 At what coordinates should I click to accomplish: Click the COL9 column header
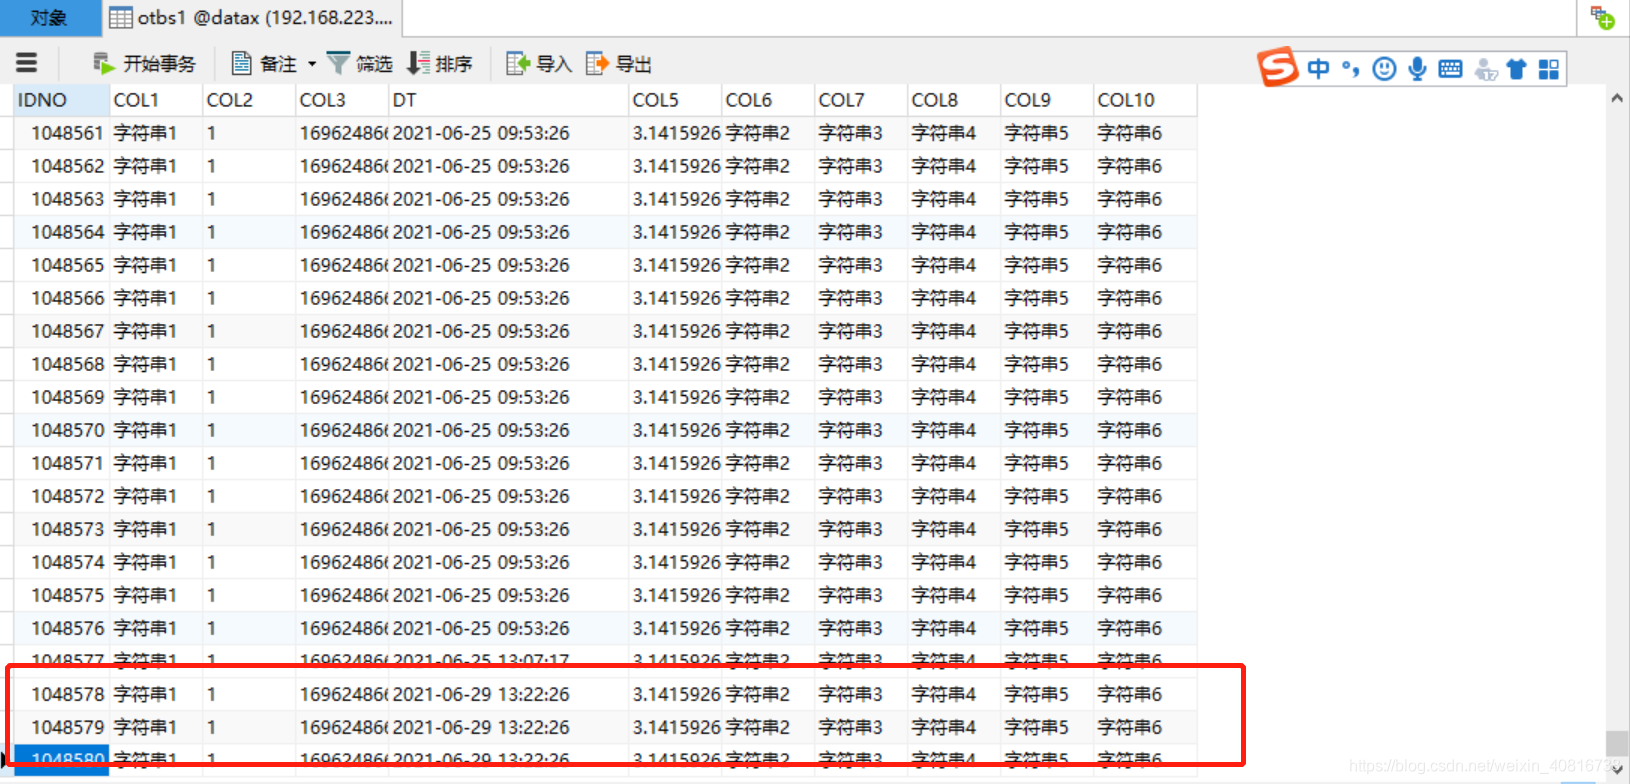pyautogui.click(x=1047, y=100)
